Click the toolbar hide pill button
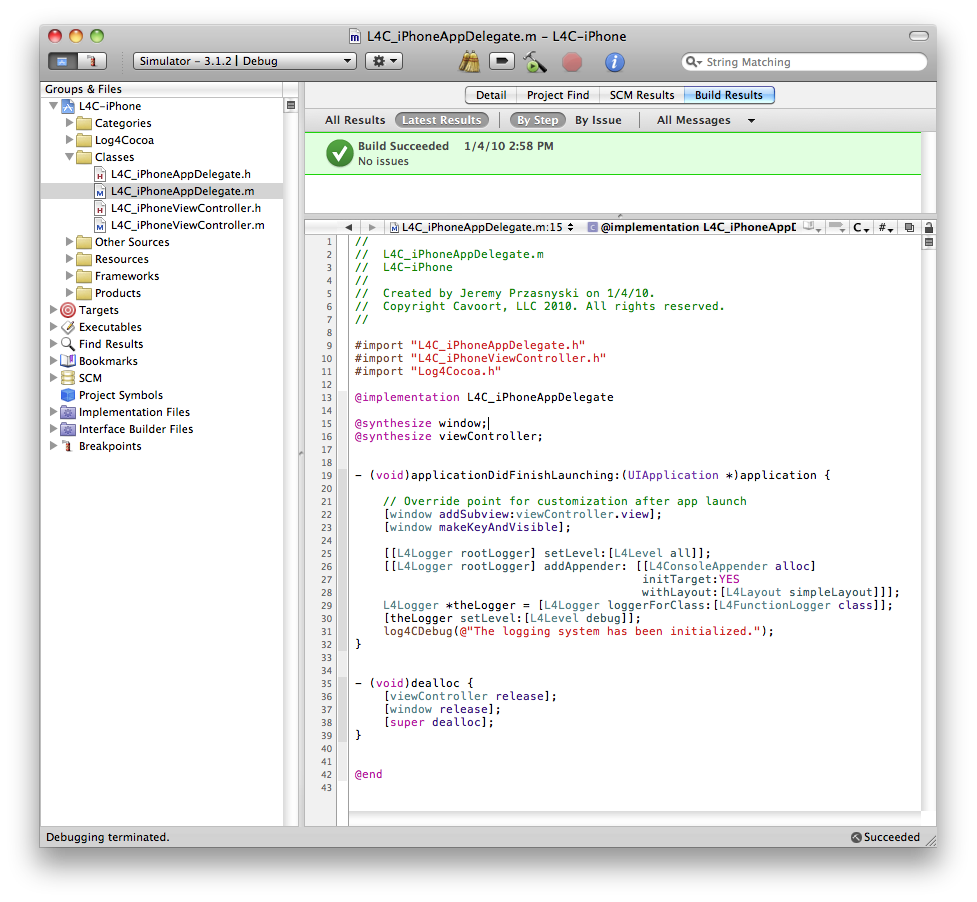This screenshot has width=977, height=902. click(918, 36)
